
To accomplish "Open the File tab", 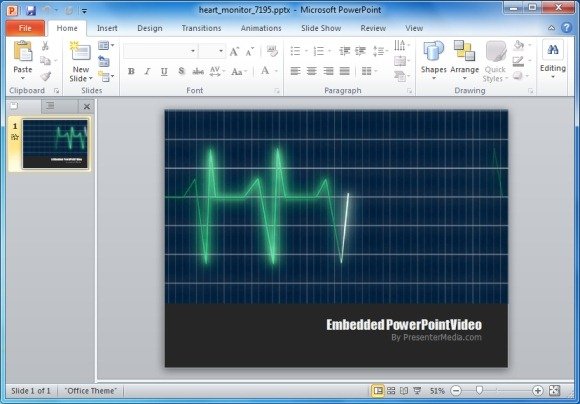I will [x=25, y=28].
